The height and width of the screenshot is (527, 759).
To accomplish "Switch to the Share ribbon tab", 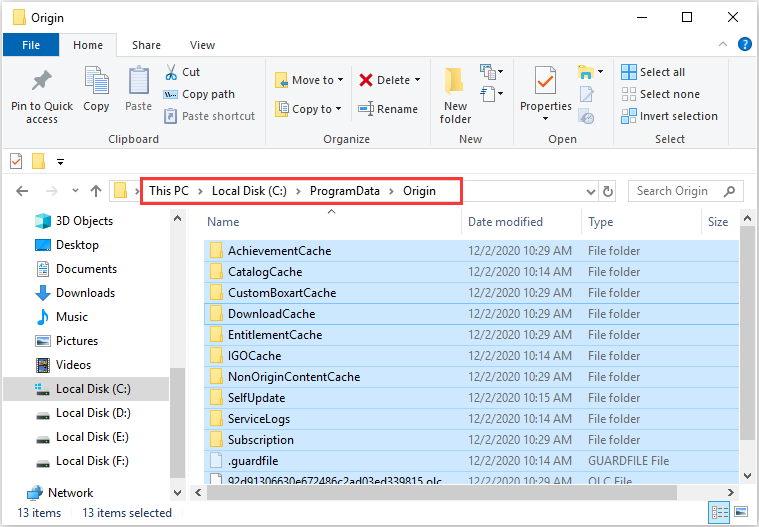I will click(x=146, y=45).
